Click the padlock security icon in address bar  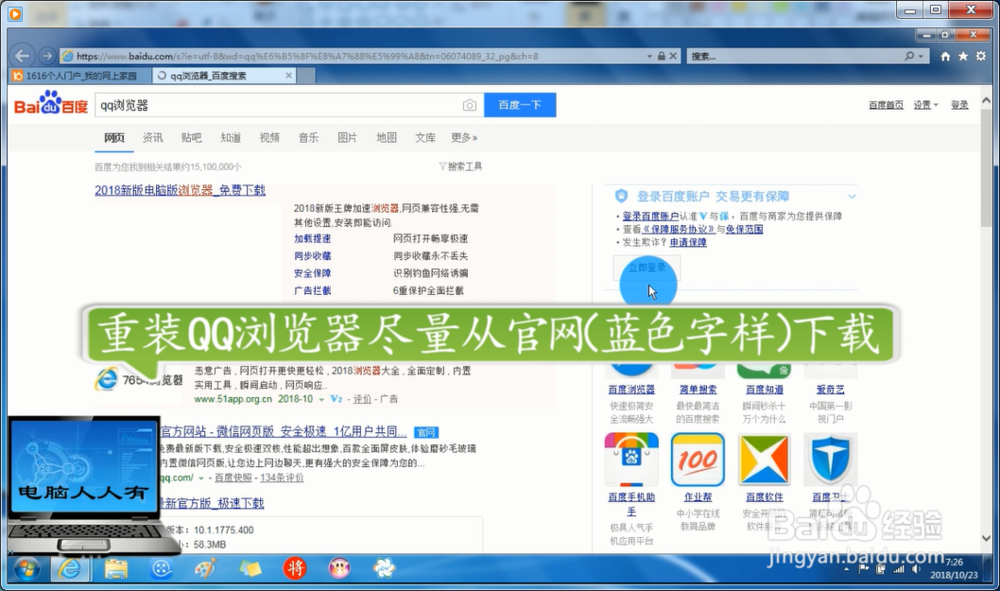(x=661, y=56)
